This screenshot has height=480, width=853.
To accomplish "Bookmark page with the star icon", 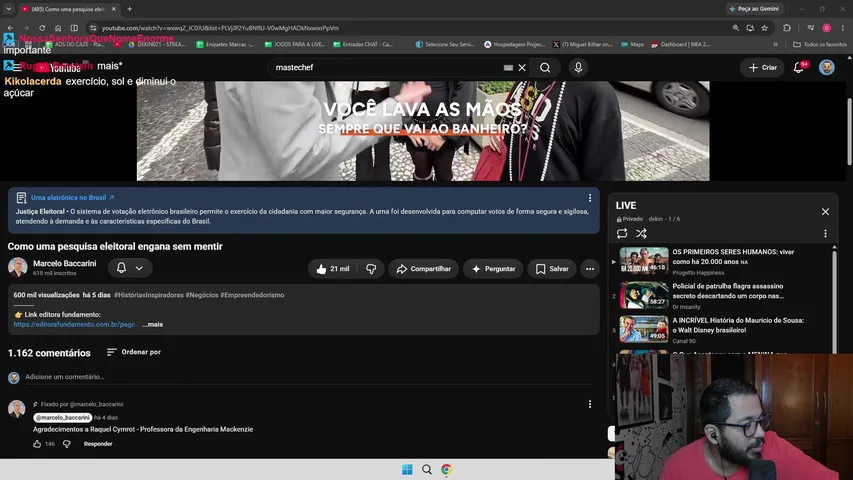I will click(764, 28).
